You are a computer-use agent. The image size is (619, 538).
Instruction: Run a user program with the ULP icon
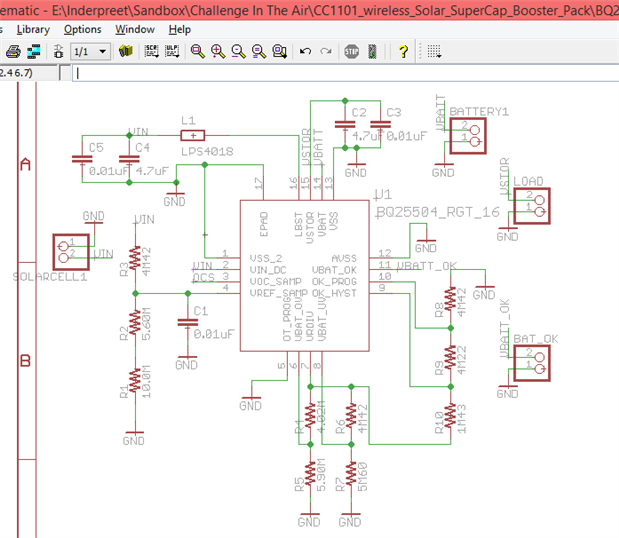(170, 50)
